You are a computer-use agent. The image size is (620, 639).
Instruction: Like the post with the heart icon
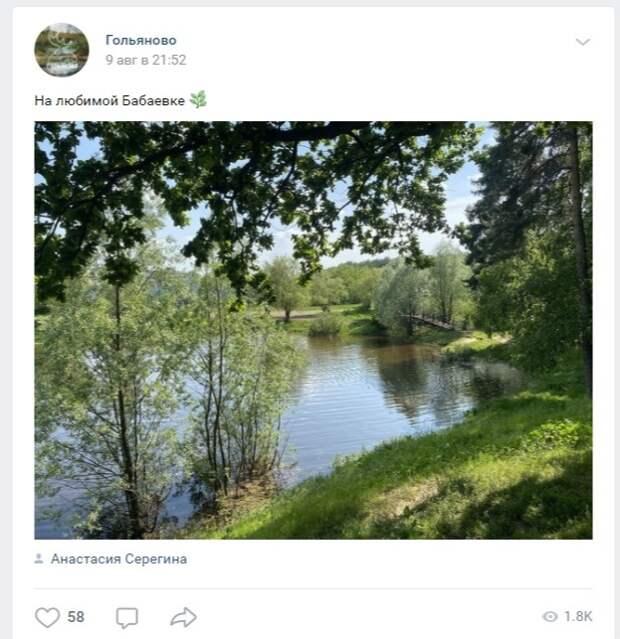point(47,617)
